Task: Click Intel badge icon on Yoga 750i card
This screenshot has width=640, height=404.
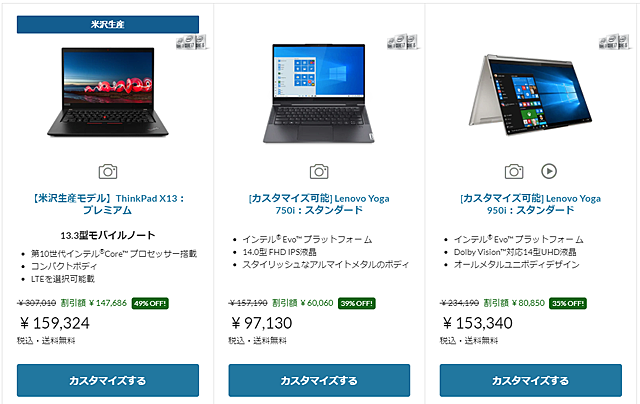Action: (x=403, y=42)
